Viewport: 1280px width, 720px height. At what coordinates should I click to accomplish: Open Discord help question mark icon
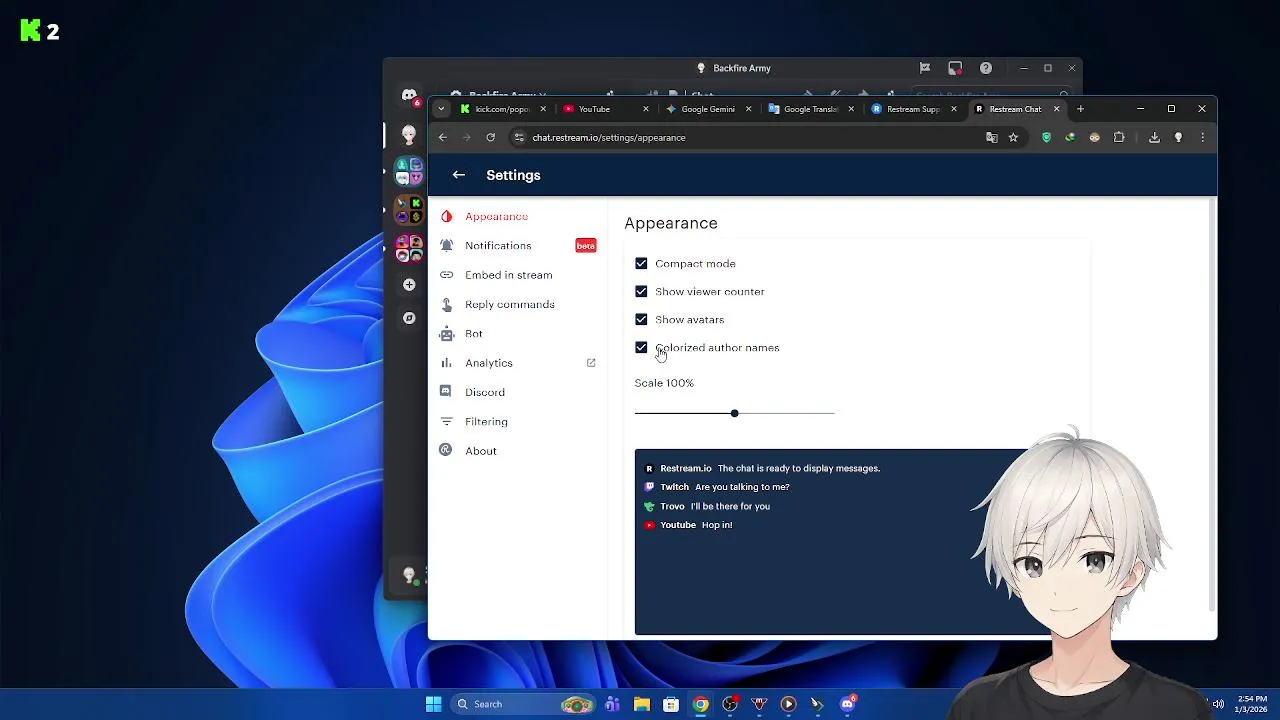(986, 68)
